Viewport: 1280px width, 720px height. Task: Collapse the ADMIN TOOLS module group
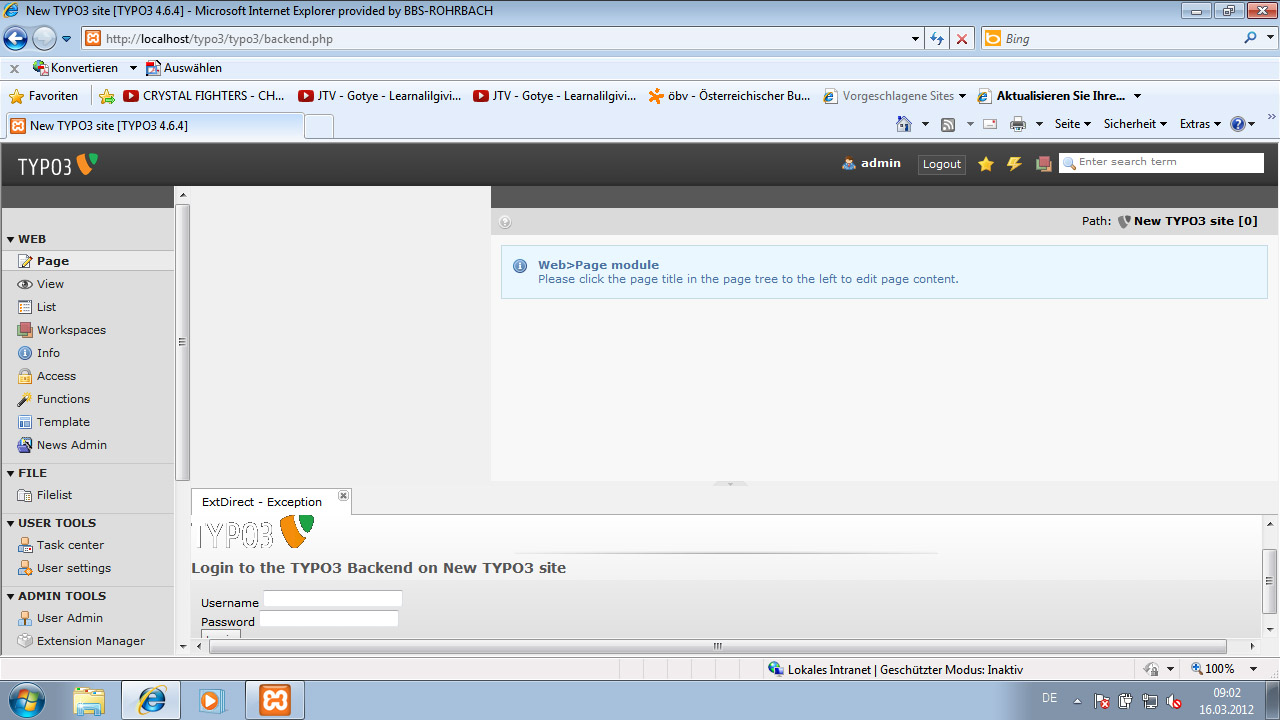coord(11,597)
